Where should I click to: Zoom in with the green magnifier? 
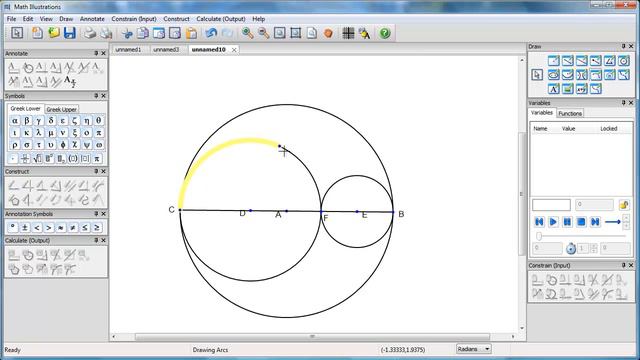(x=247, y=33)
